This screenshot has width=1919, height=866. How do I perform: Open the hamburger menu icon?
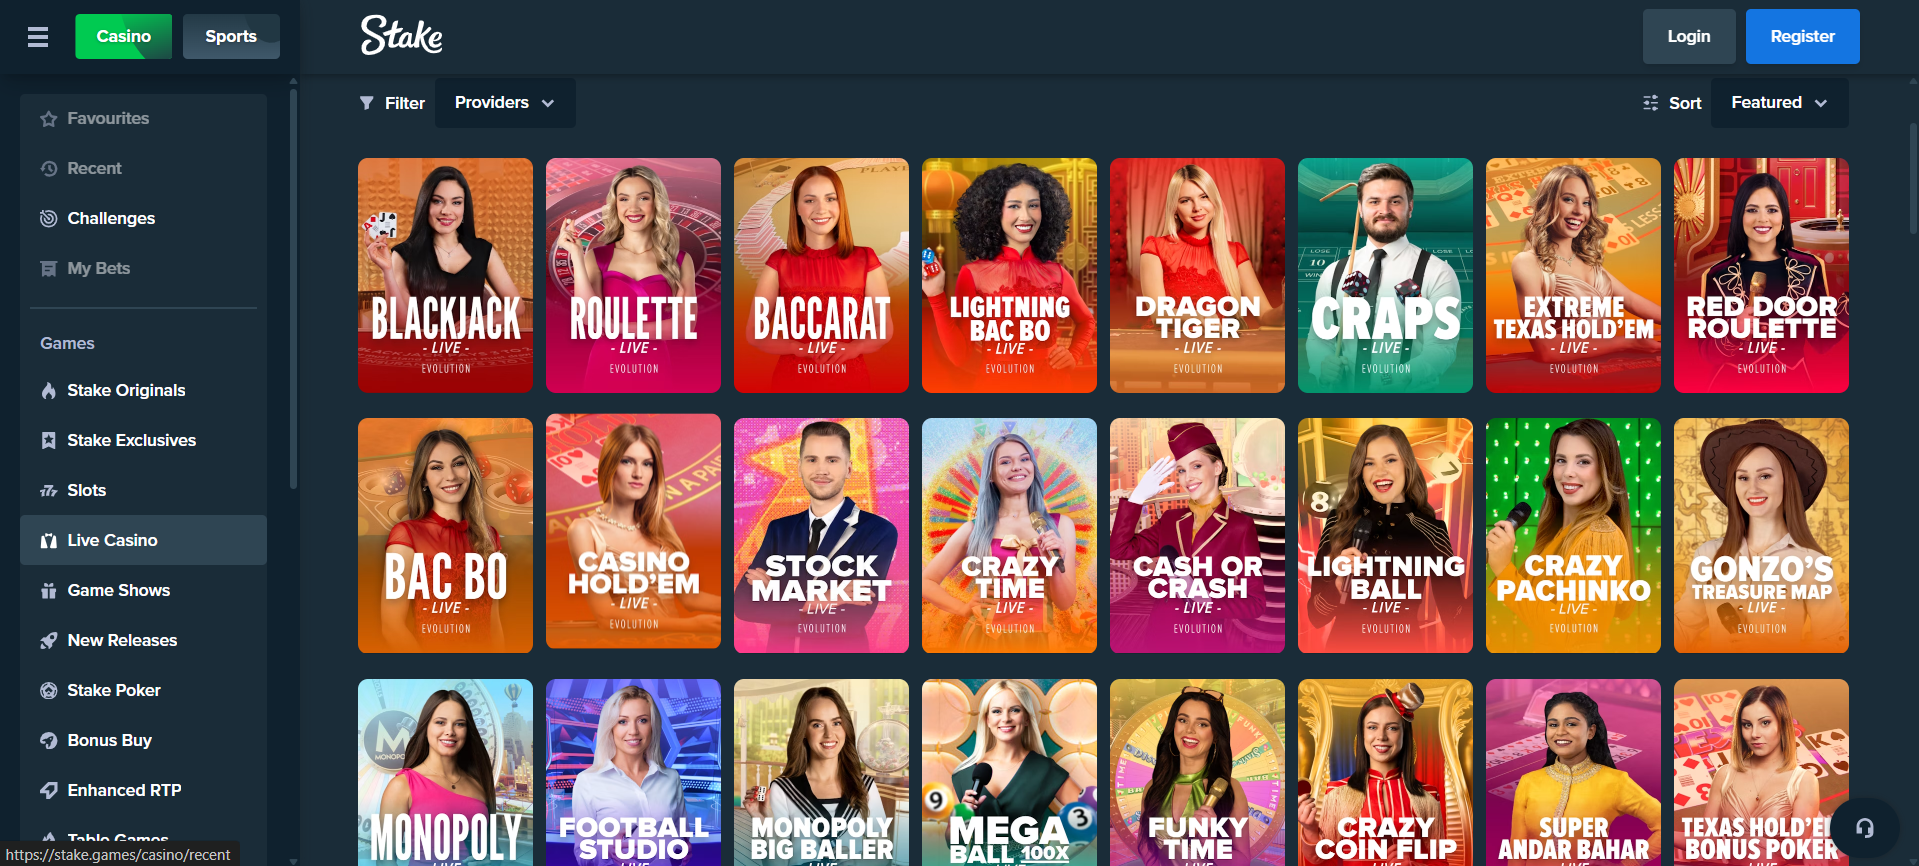pos(38,37)
